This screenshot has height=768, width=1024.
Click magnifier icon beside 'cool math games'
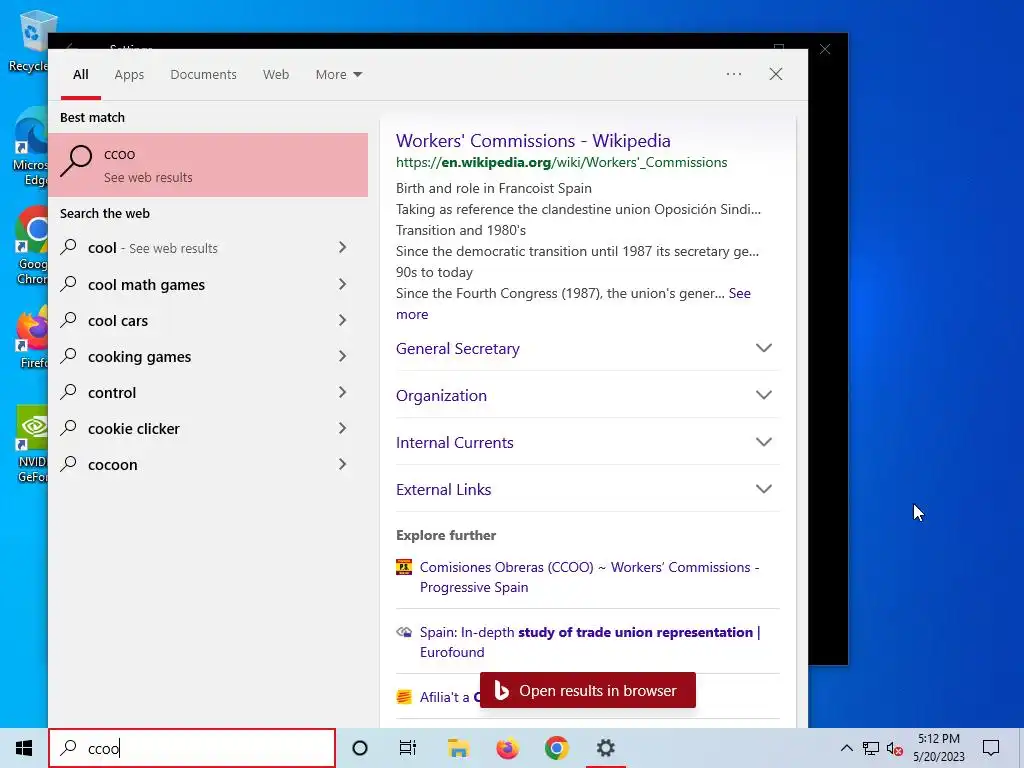point(69,283)
